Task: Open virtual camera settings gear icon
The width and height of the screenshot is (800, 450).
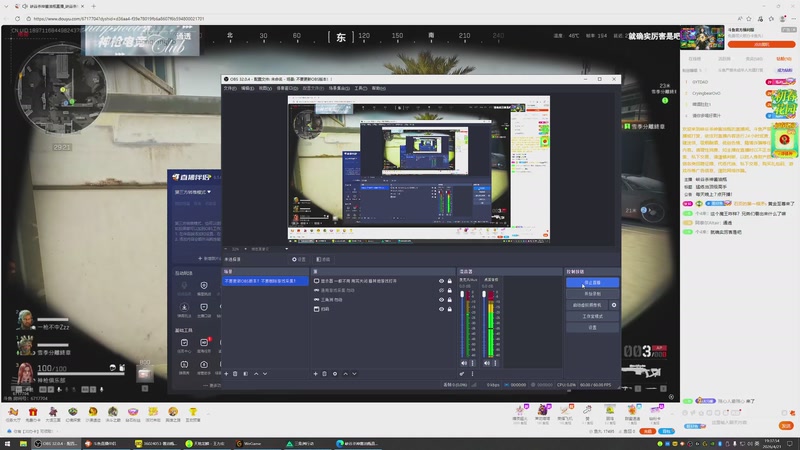Action: (x=614, y=305)
